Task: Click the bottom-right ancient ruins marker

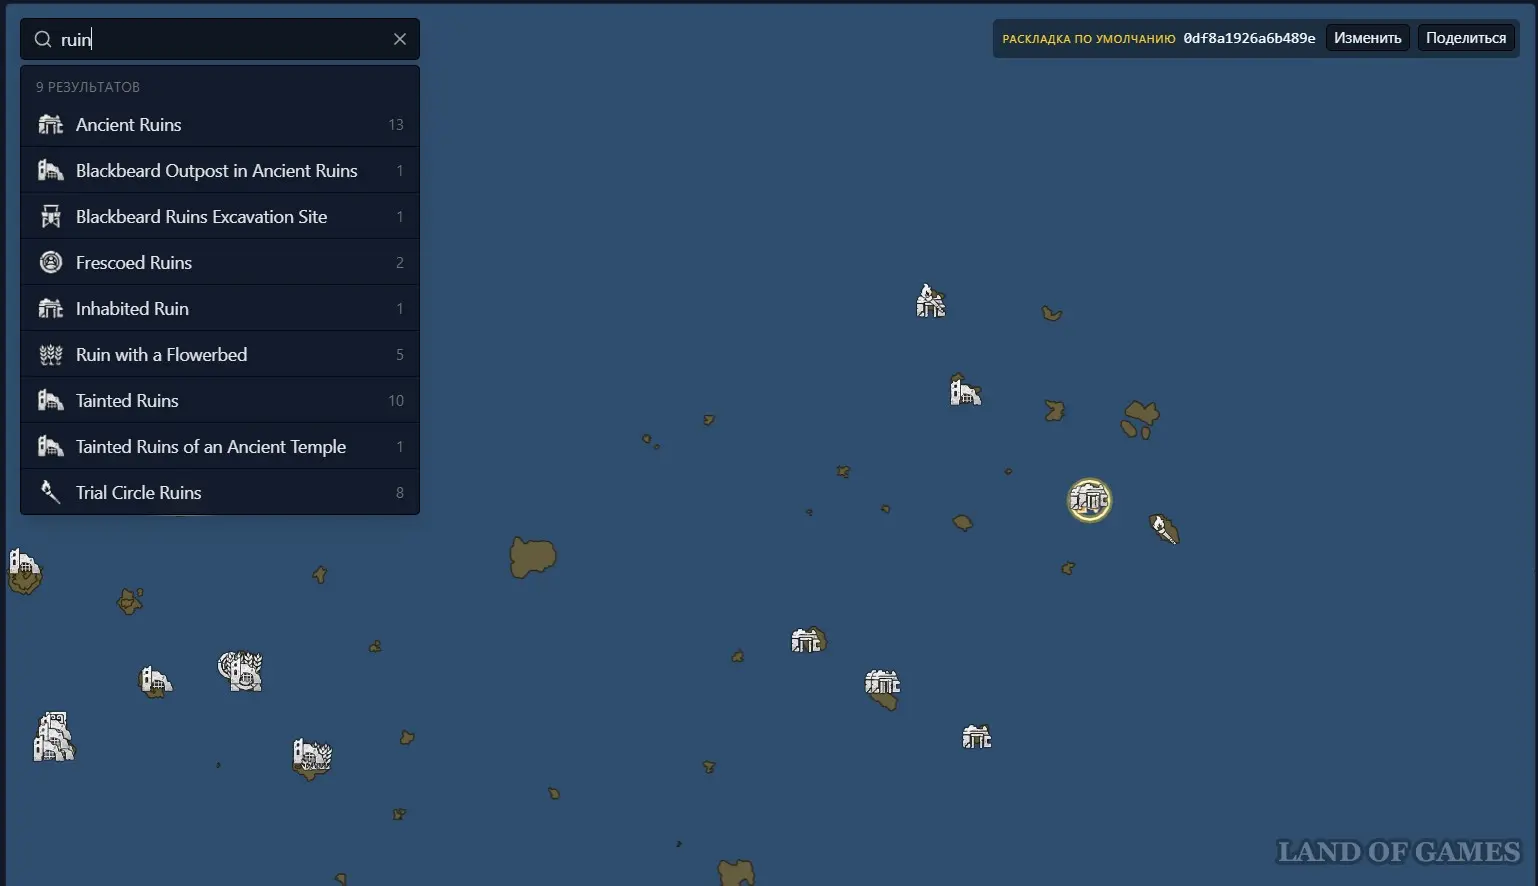Action: (x=976, y=738)
